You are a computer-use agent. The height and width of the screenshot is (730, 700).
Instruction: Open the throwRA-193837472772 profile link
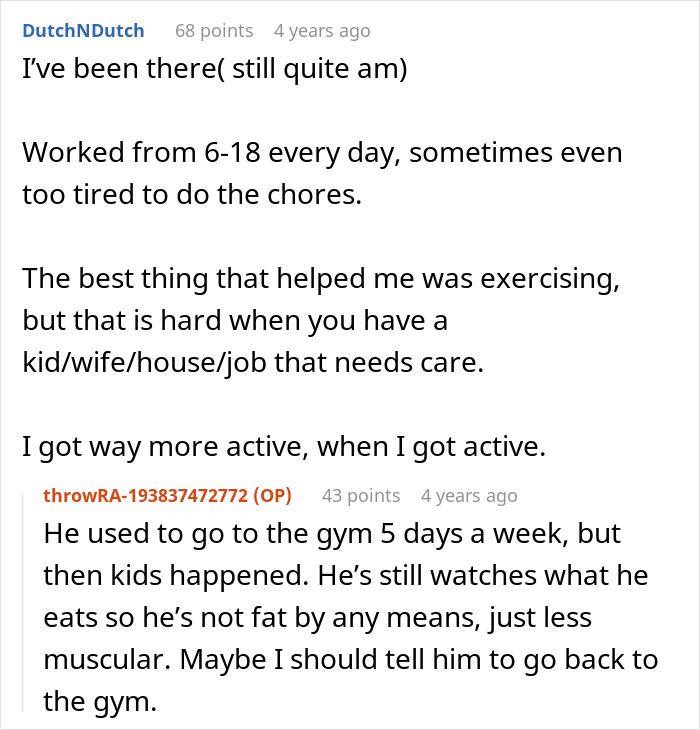tap(146, 496)
